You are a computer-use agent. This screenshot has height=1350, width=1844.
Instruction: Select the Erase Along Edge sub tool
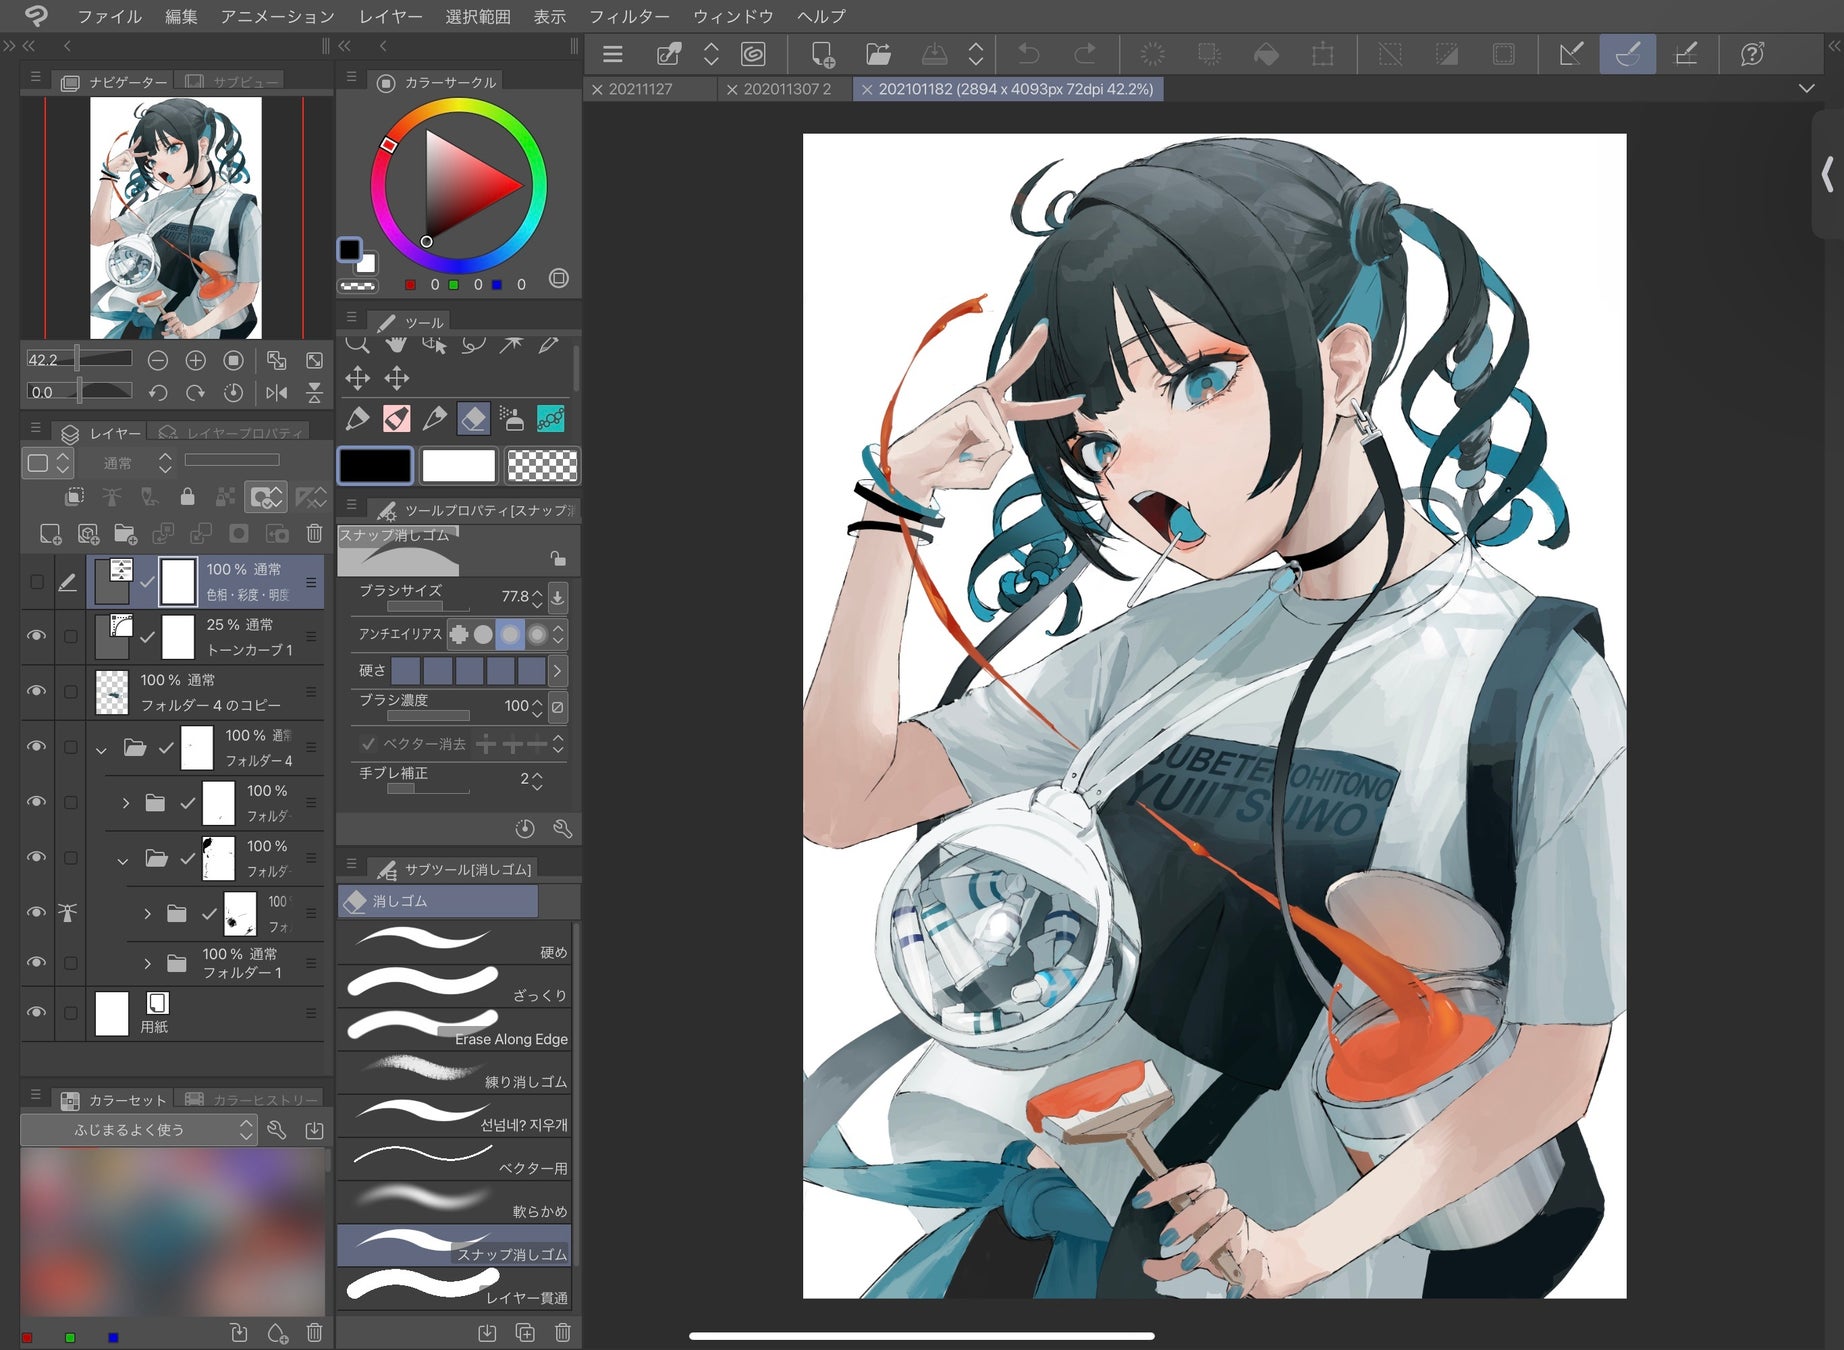pos(454,1029)
